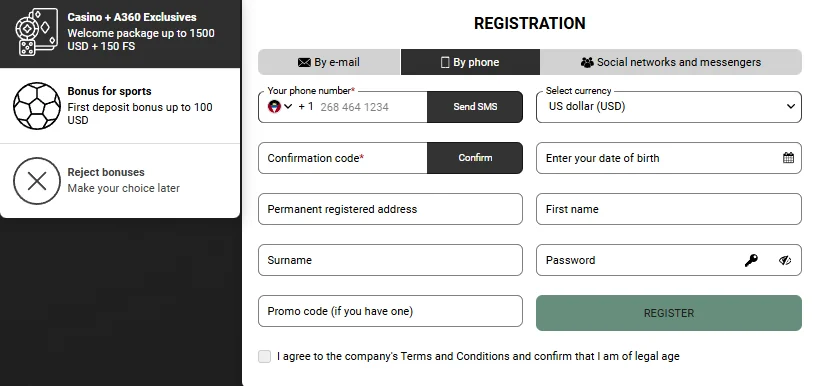Click the Confirm code button
816x386 pixels.
(x=475, y=158)
